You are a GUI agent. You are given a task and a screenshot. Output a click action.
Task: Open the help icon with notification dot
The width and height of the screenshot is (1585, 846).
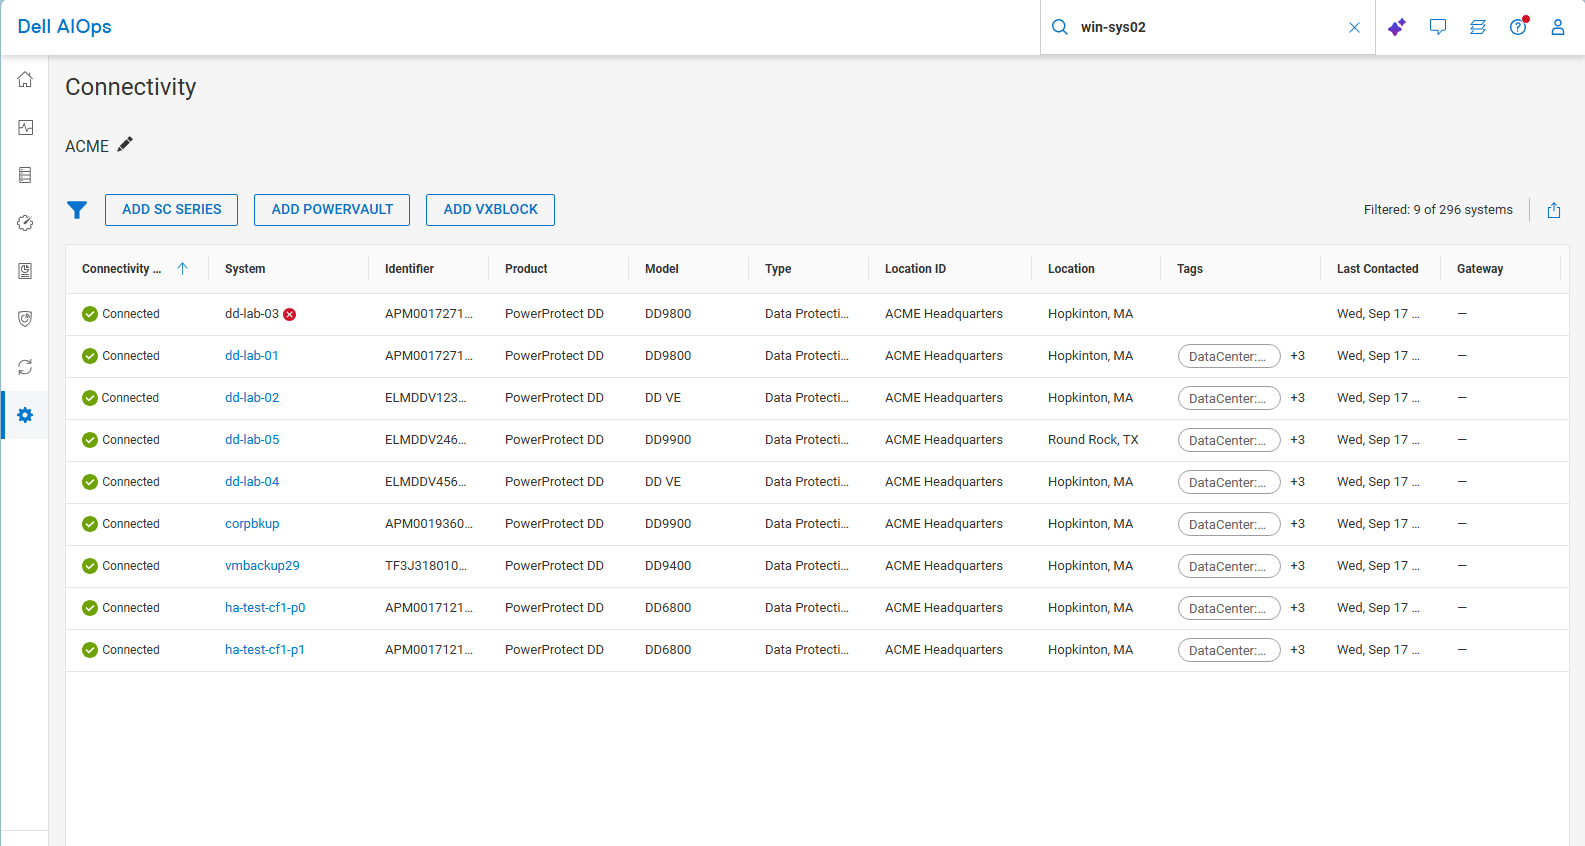[1519, 26]
